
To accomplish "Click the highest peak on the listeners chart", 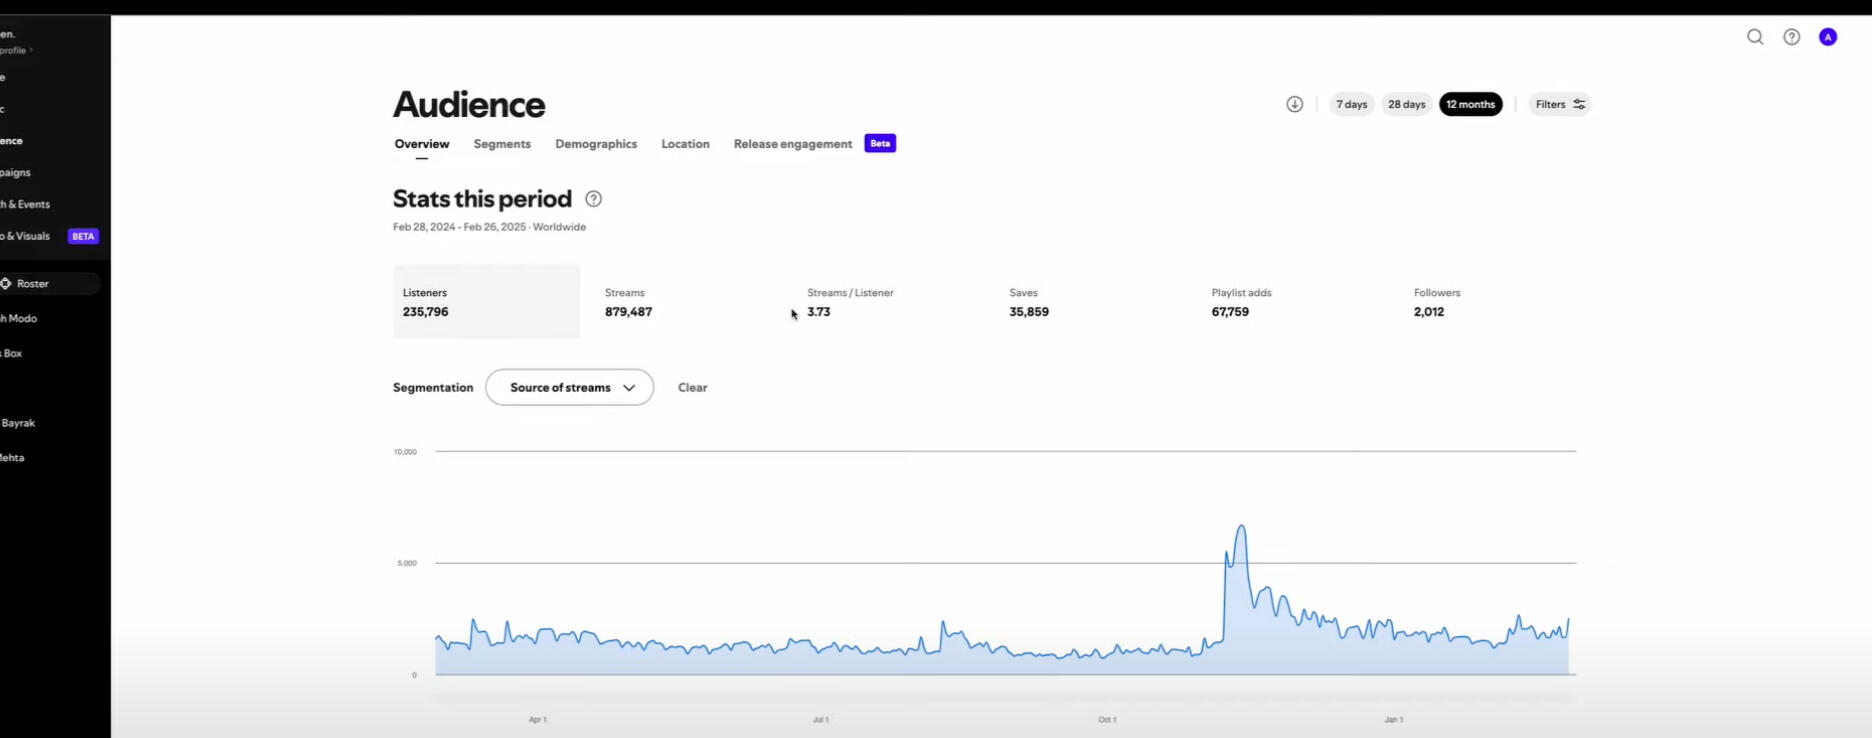I will point(1241,526).
